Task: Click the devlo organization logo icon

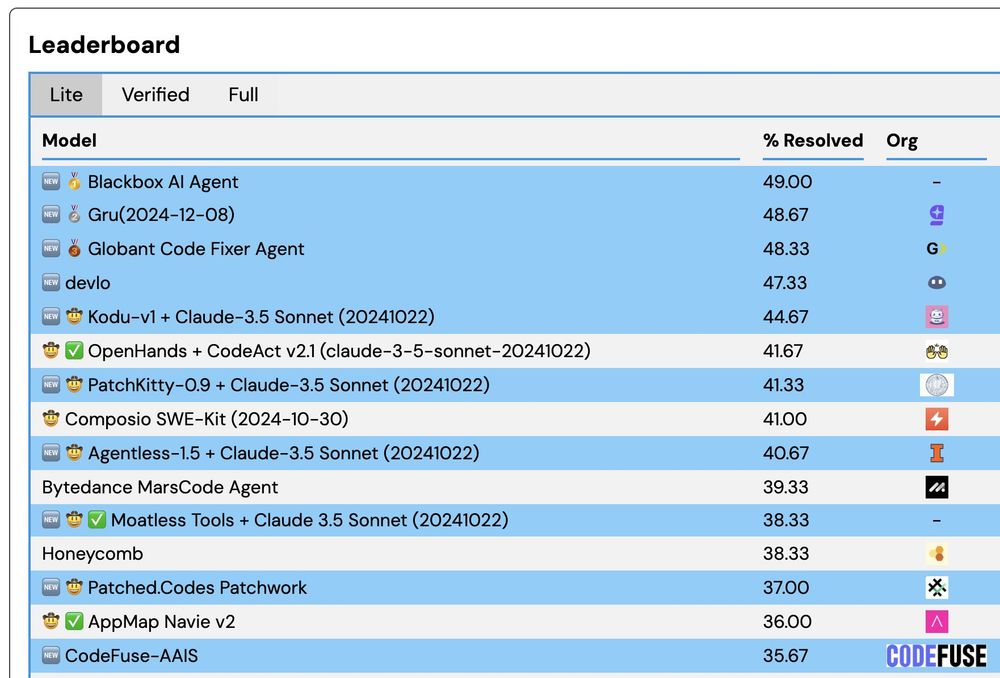Action: click(x=936, y=283)
